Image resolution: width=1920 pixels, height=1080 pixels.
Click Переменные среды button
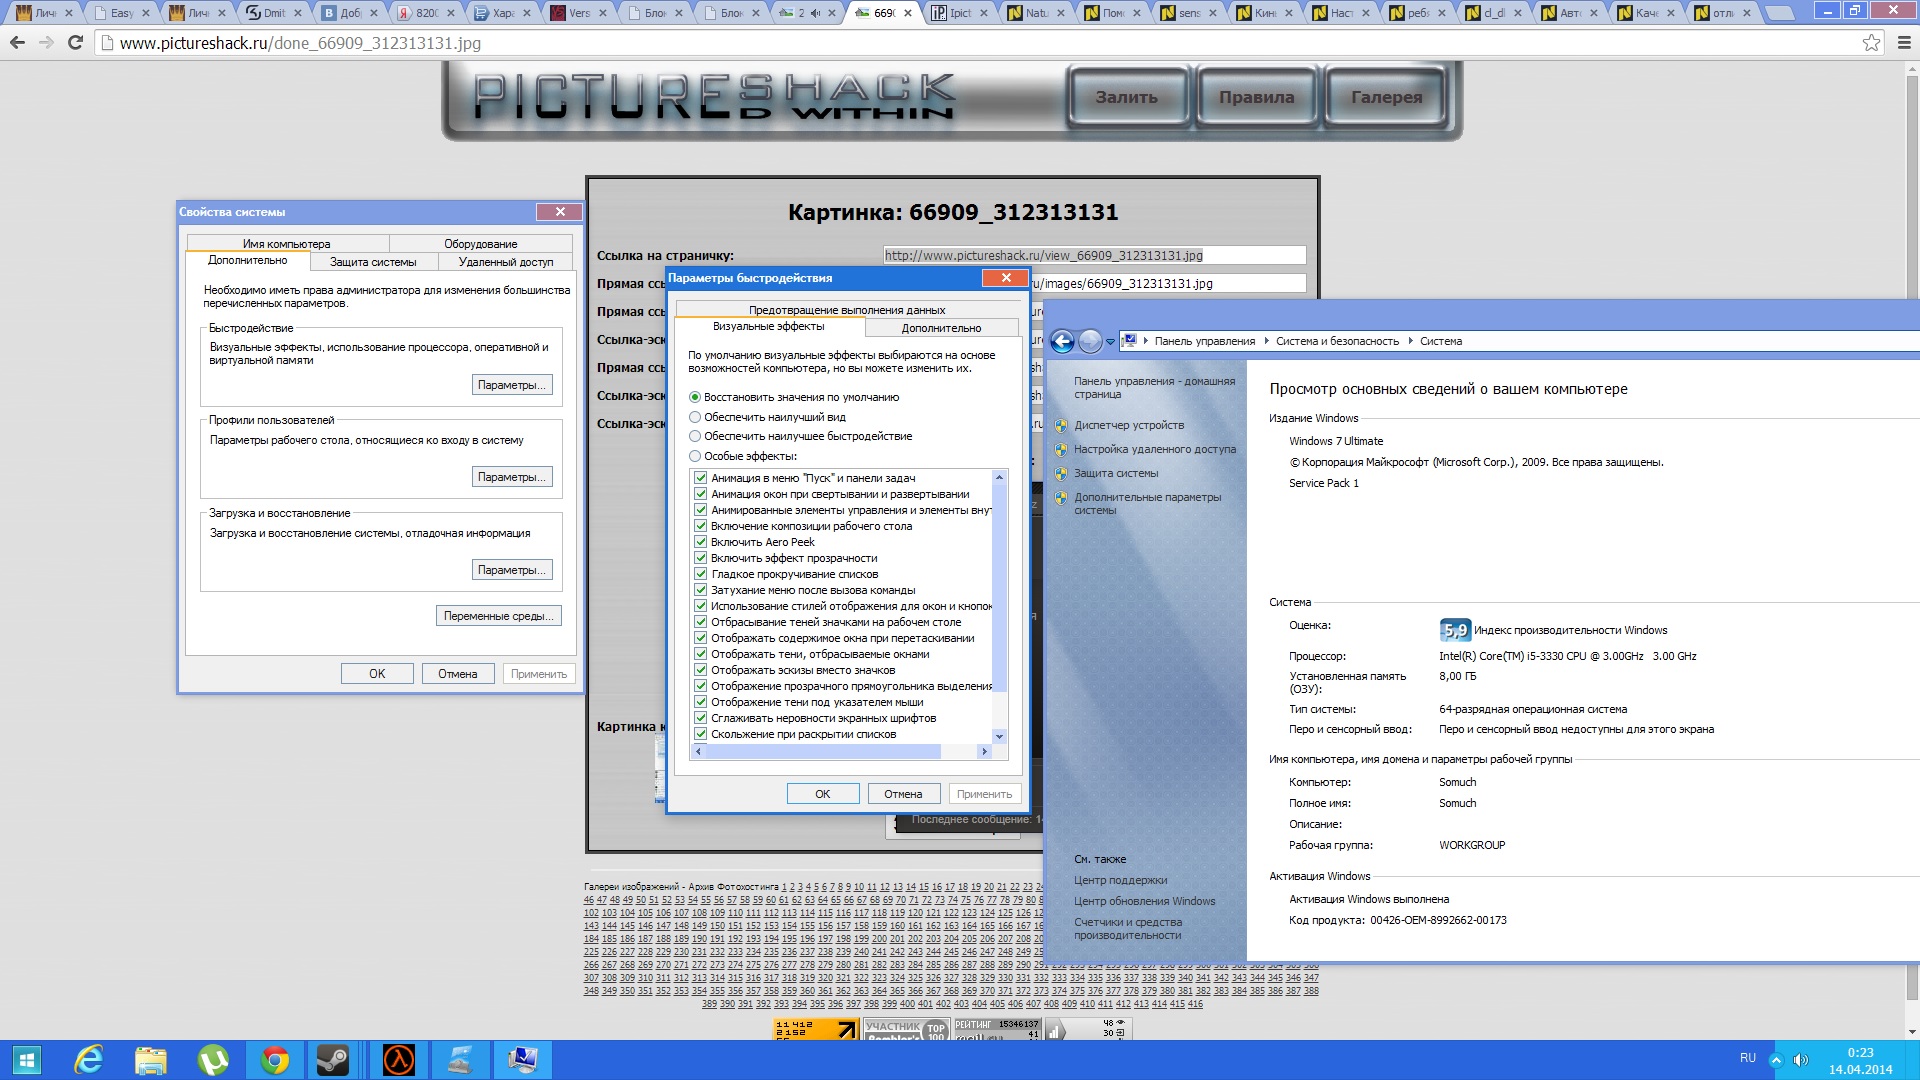(x=499, y=616)
